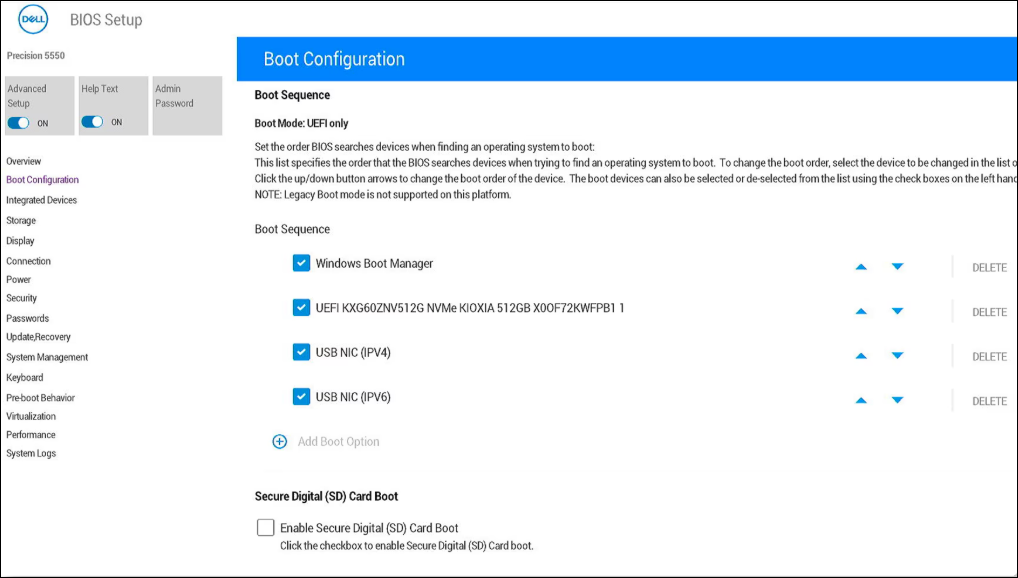Select Virtualization in the sidebar
This screenshot has width=1018, height=578.
pos(31,416)
